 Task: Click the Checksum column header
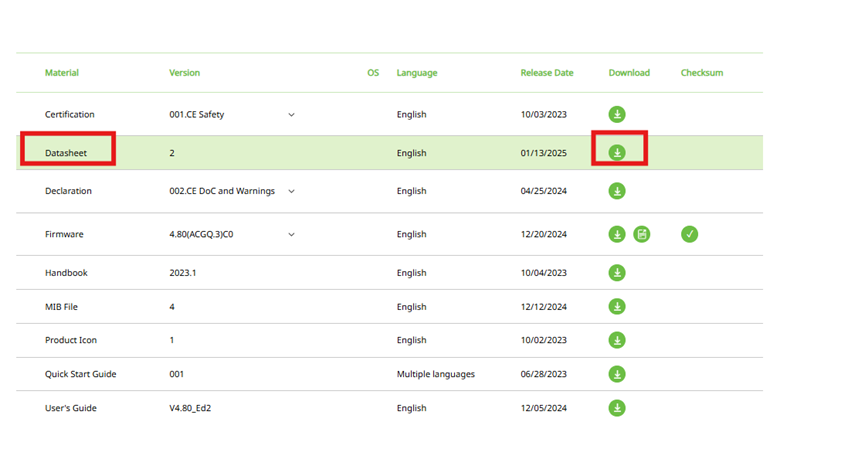point(702,73)
